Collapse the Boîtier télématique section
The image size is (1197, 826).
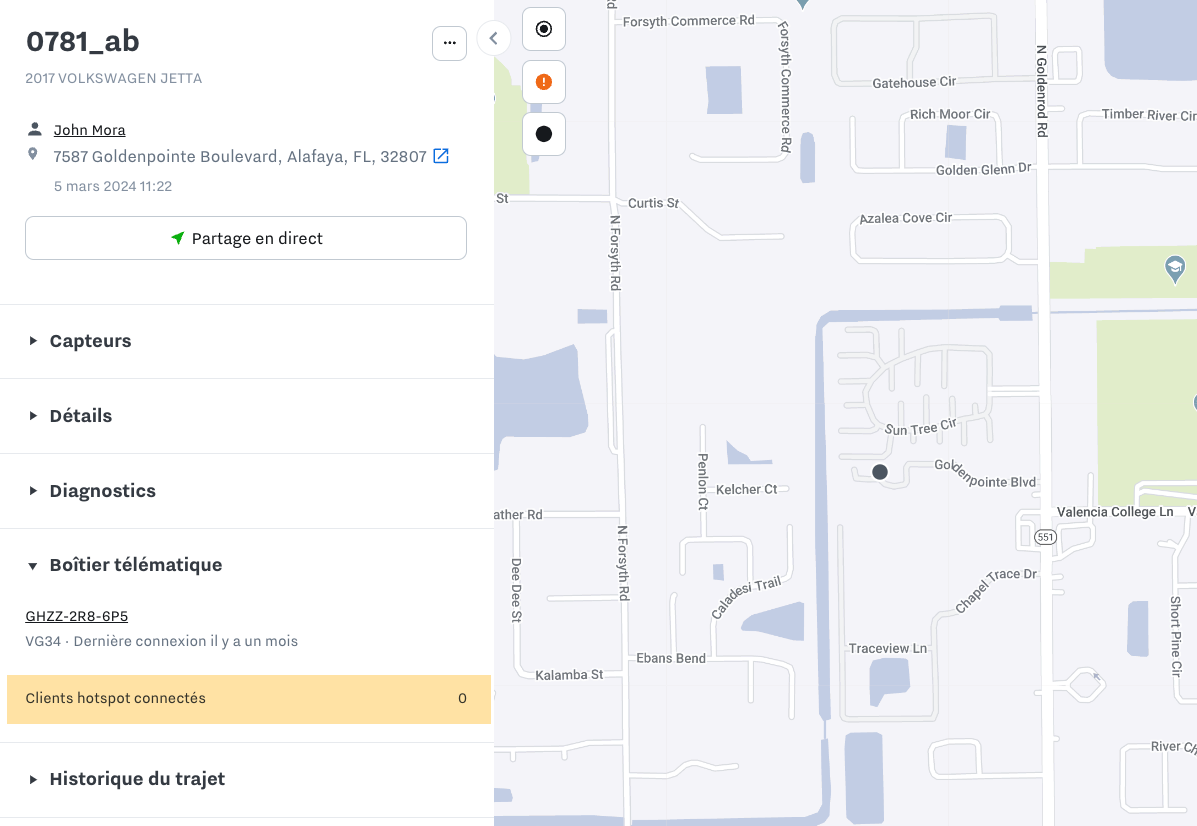tap(135, 565)
